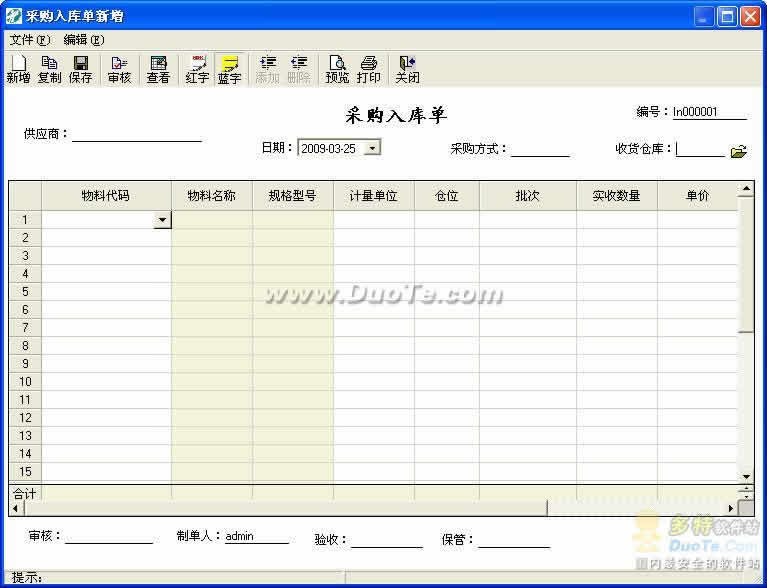Select row header 15 in the grid

(x=25, y=472)
